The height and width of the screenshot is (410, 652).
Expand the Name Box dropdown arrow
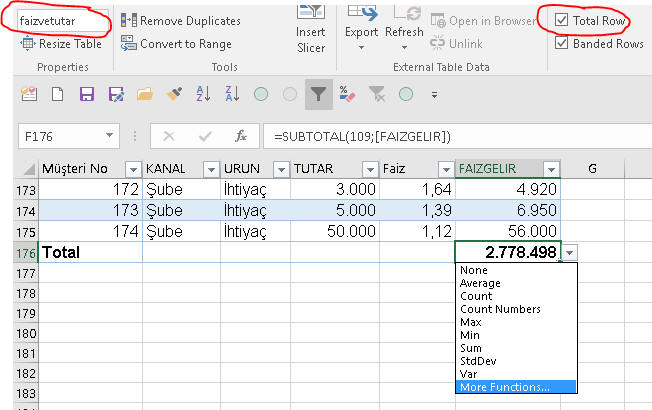point(111,136)
